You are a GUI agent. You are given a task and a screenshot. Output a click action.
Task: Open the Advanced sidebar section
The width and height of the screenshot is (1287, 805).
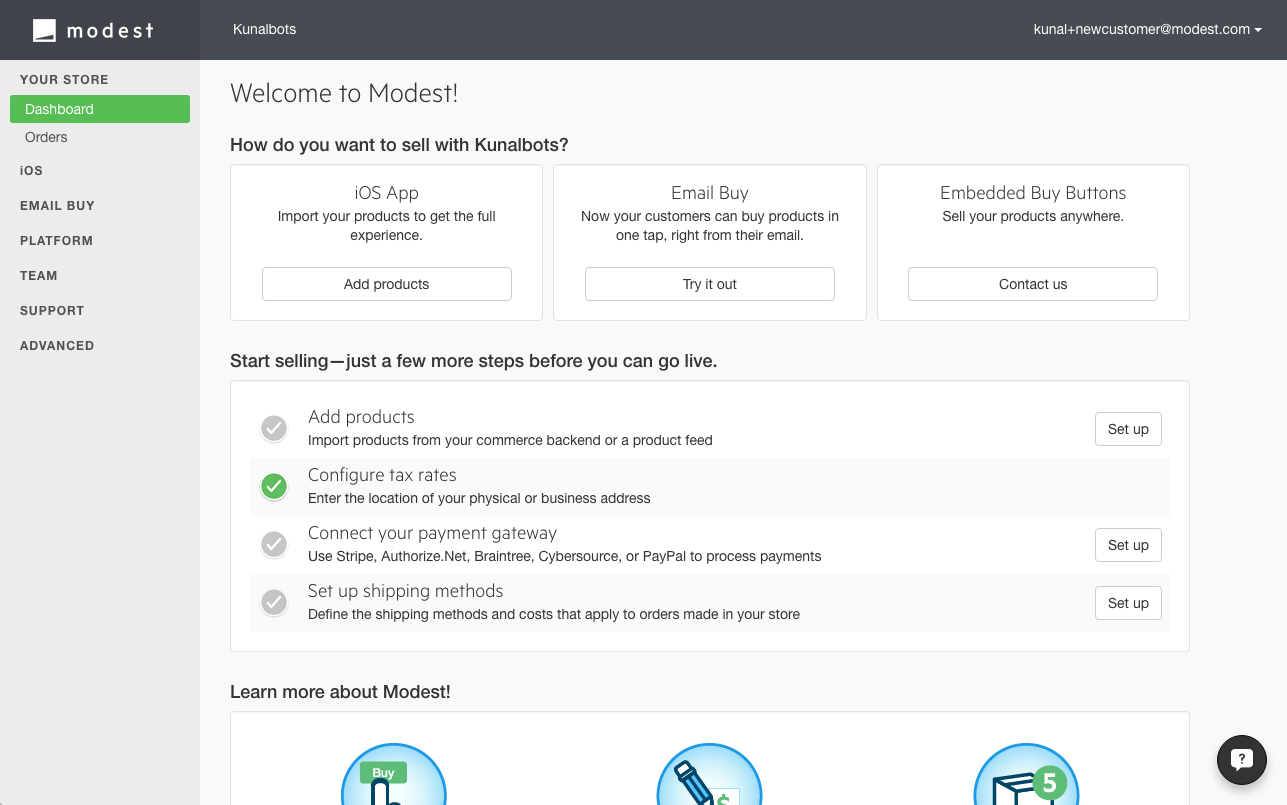pos(57,346)
